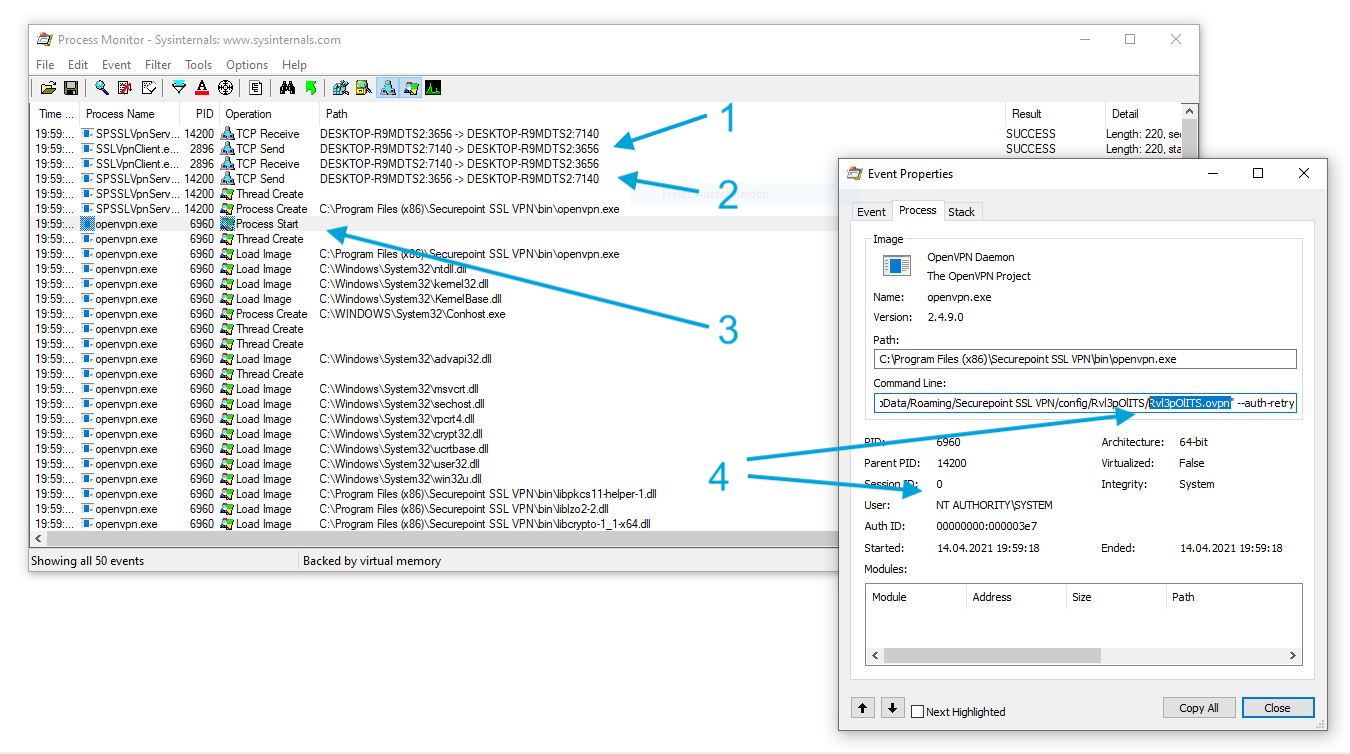This screenshot has width=1350, height=754.
Task: Enable the Next Highlighted checkbox
Action: click(x=918, y=712)
